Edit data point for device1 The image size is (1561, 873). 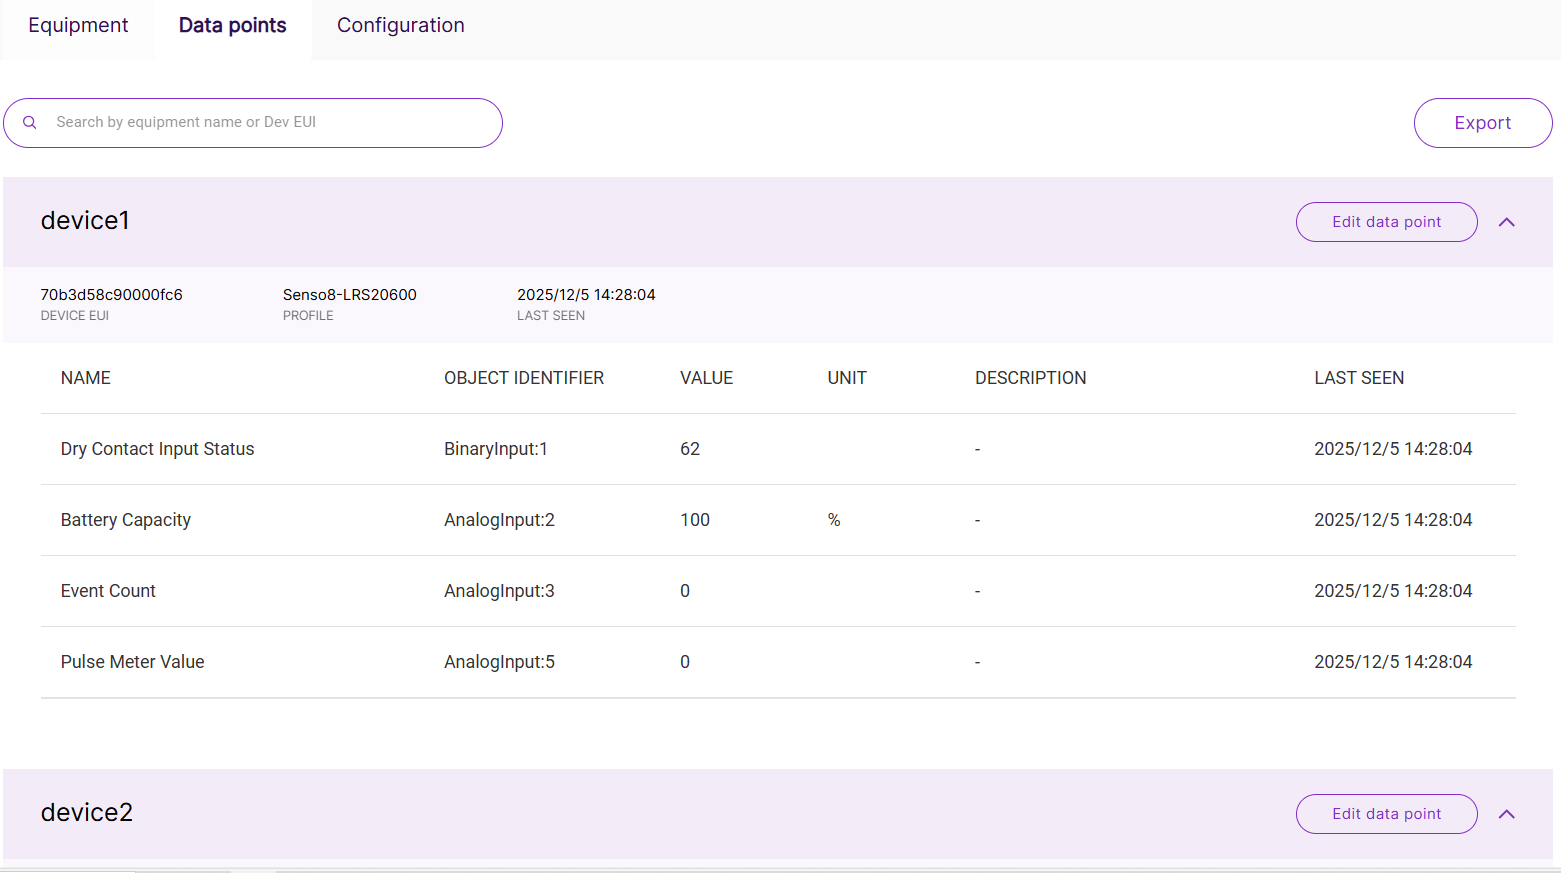point(1386,221)
